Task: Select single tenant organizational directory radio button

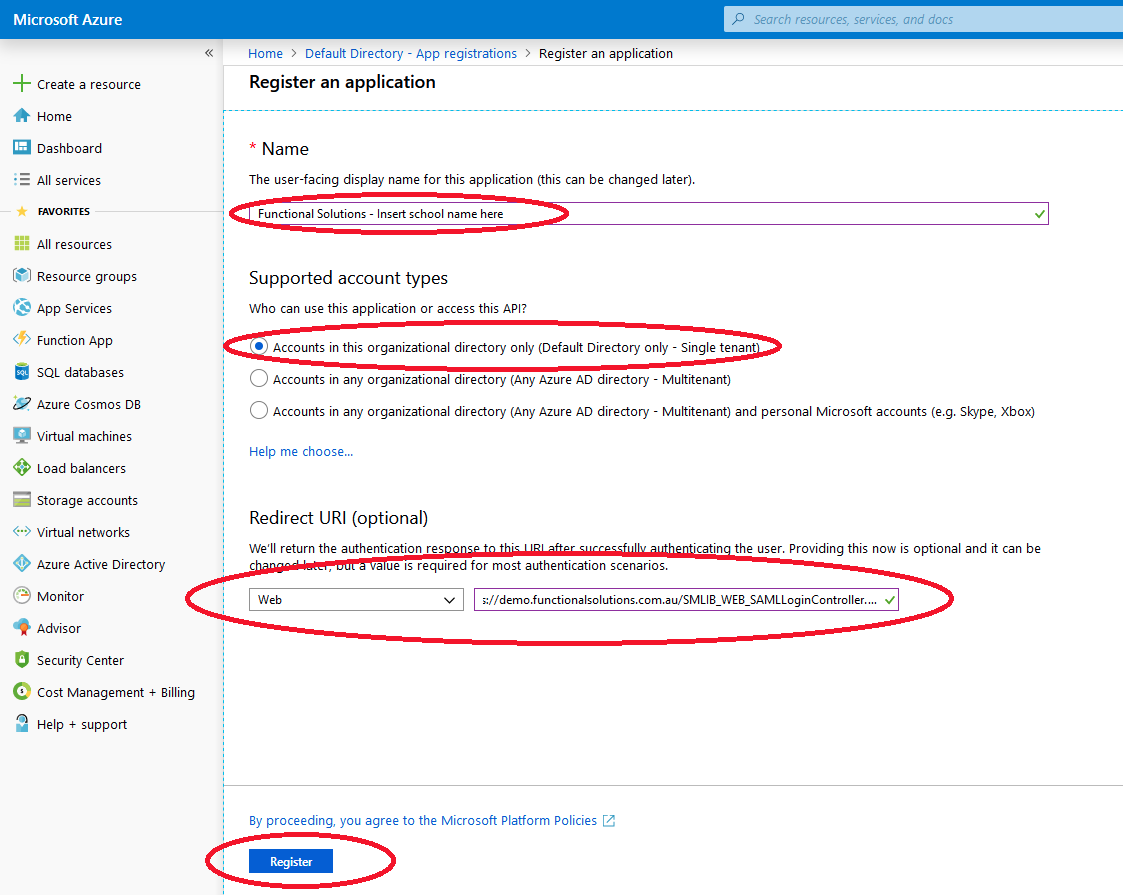Action: pyautogui.click(x=259, y=347)
